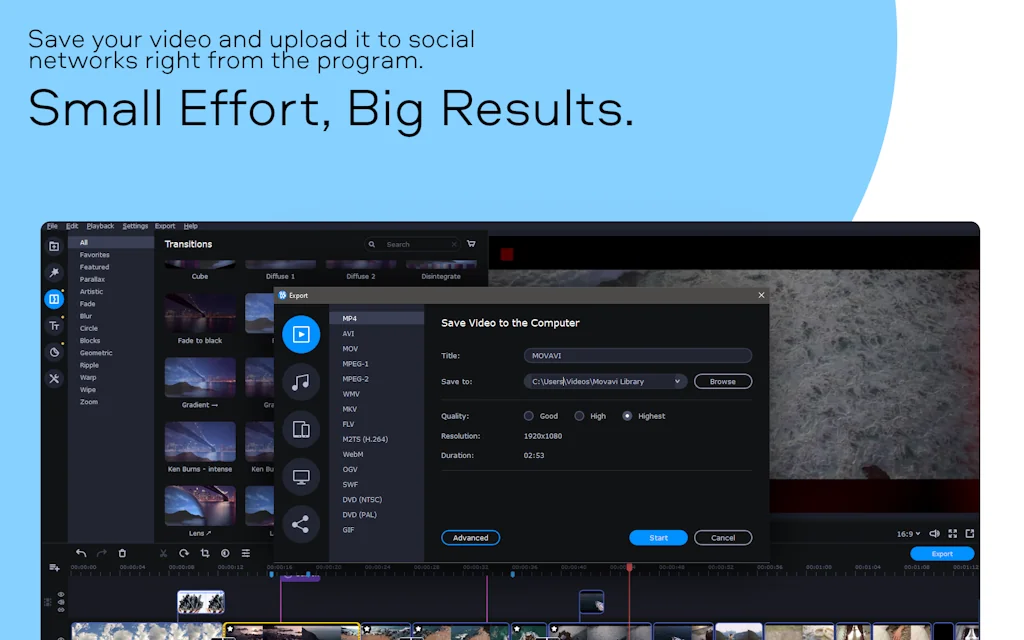
Task: Expand the 16:9 aspect ratio dropdown
Action: 908,533
